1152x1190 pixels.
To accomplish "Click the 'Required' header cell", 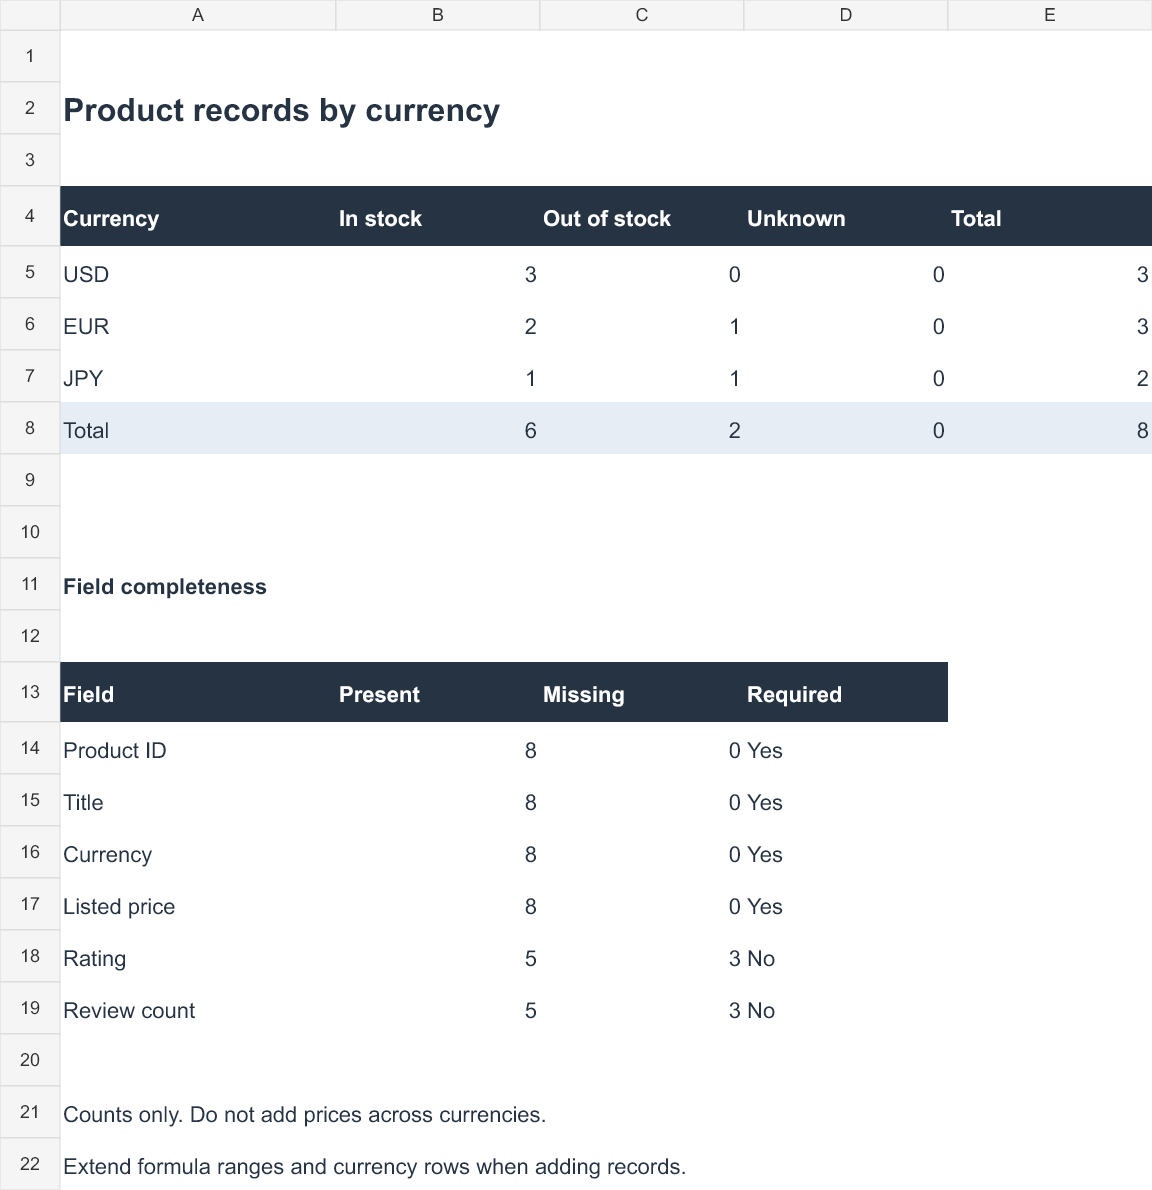I will click(846, 694).
